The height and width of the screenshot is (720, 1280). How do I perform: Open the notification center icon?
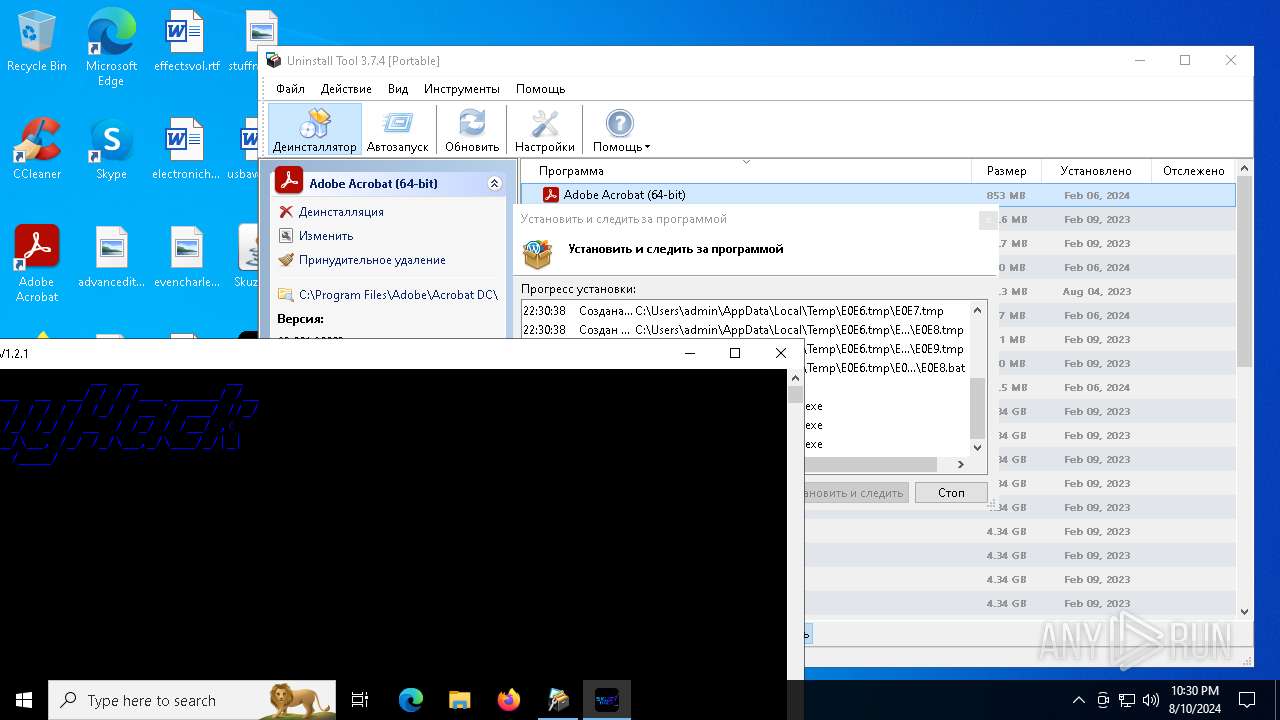point(1247,700)
